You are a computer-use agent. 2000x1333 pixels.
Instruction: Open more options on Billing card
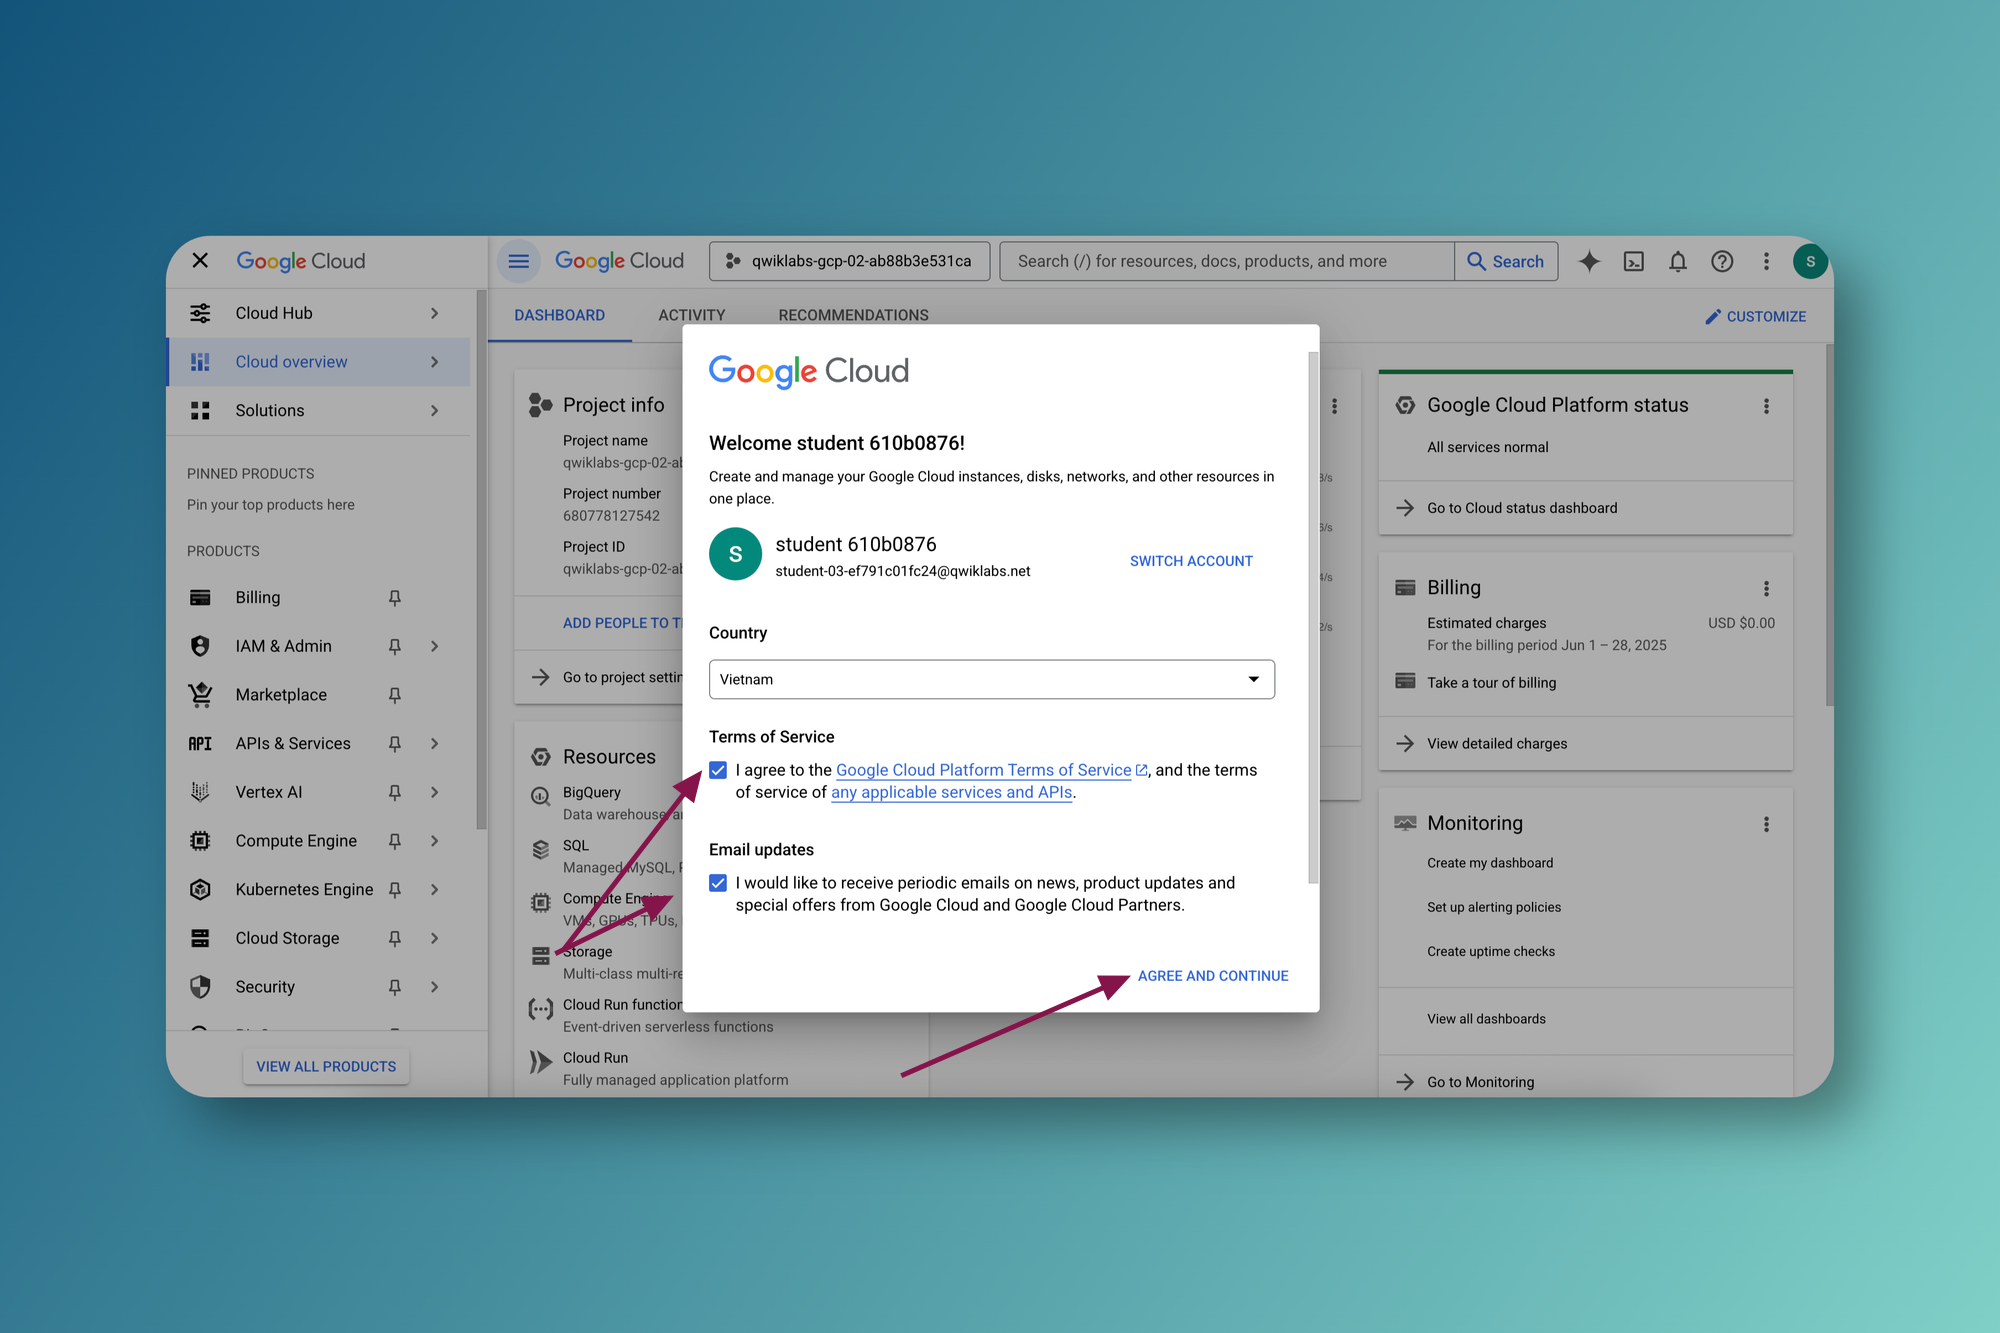(1766, 588)
